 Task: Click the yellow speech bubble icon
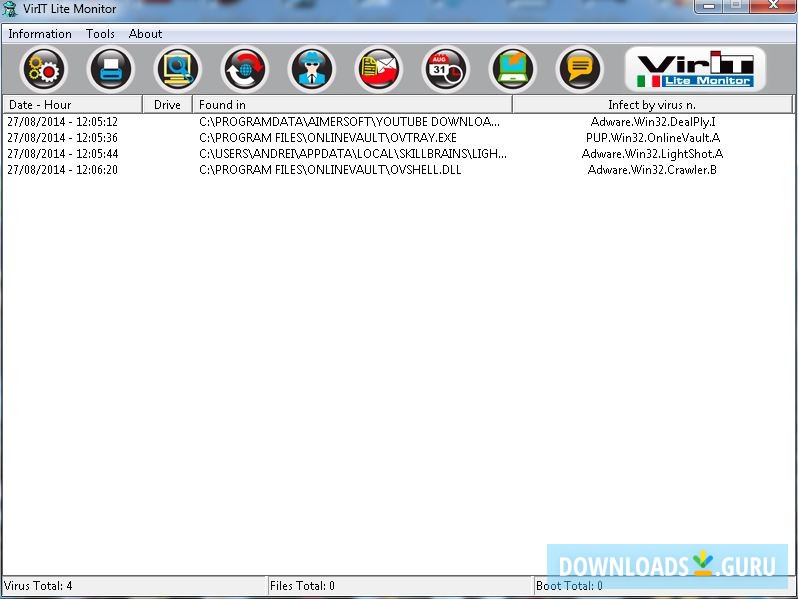(x=580, y=70)
